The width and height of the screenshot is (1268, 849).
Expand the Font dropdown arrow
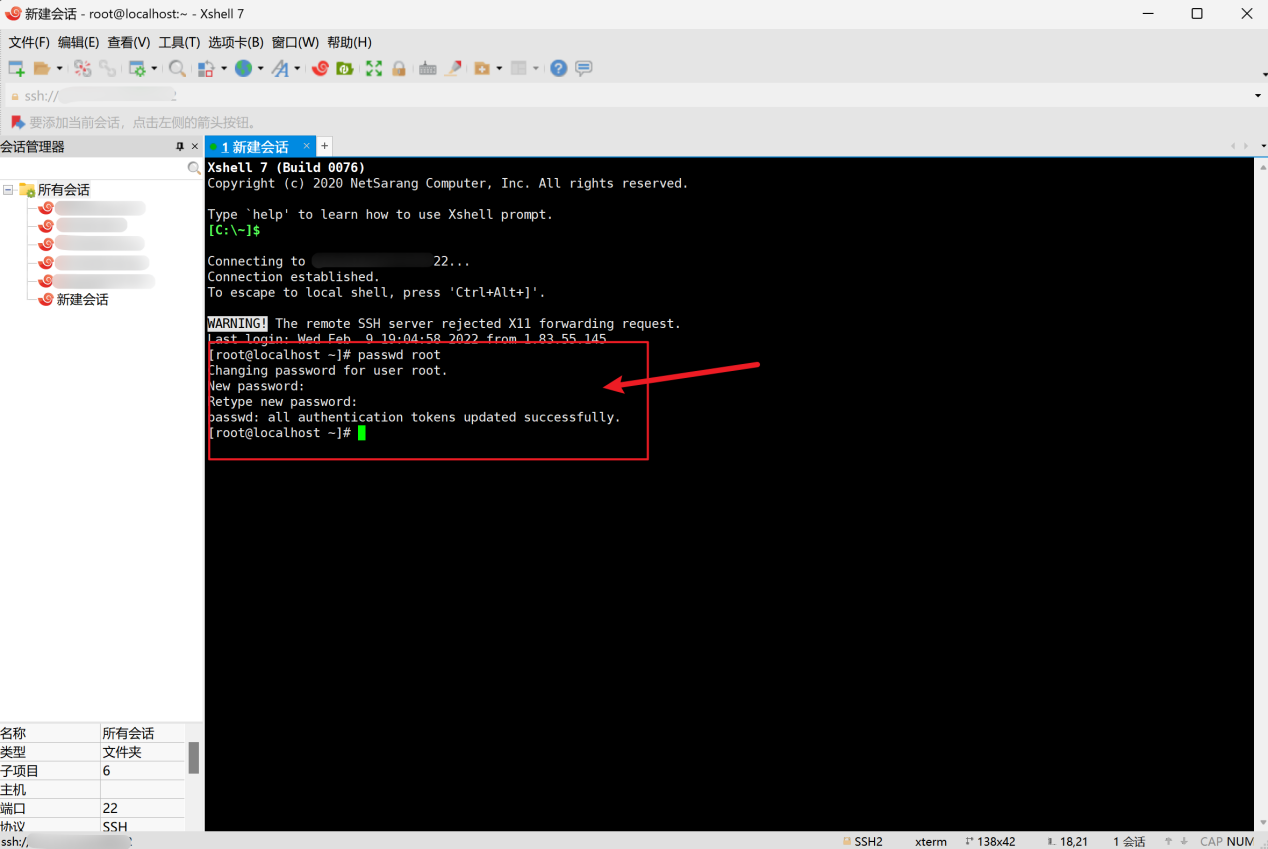coord(297,68)
